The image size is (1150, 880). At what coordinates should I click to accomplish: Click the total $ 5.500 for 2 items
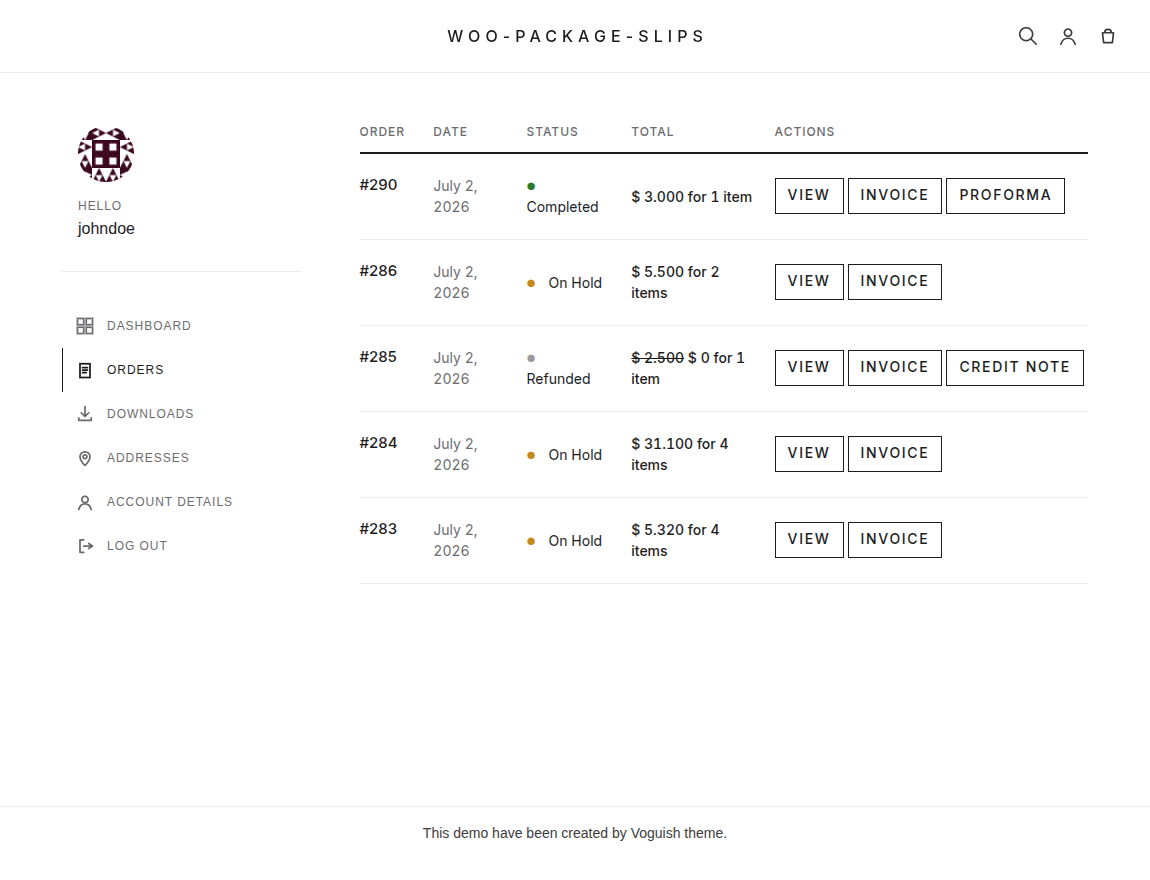tap(675, 282)
